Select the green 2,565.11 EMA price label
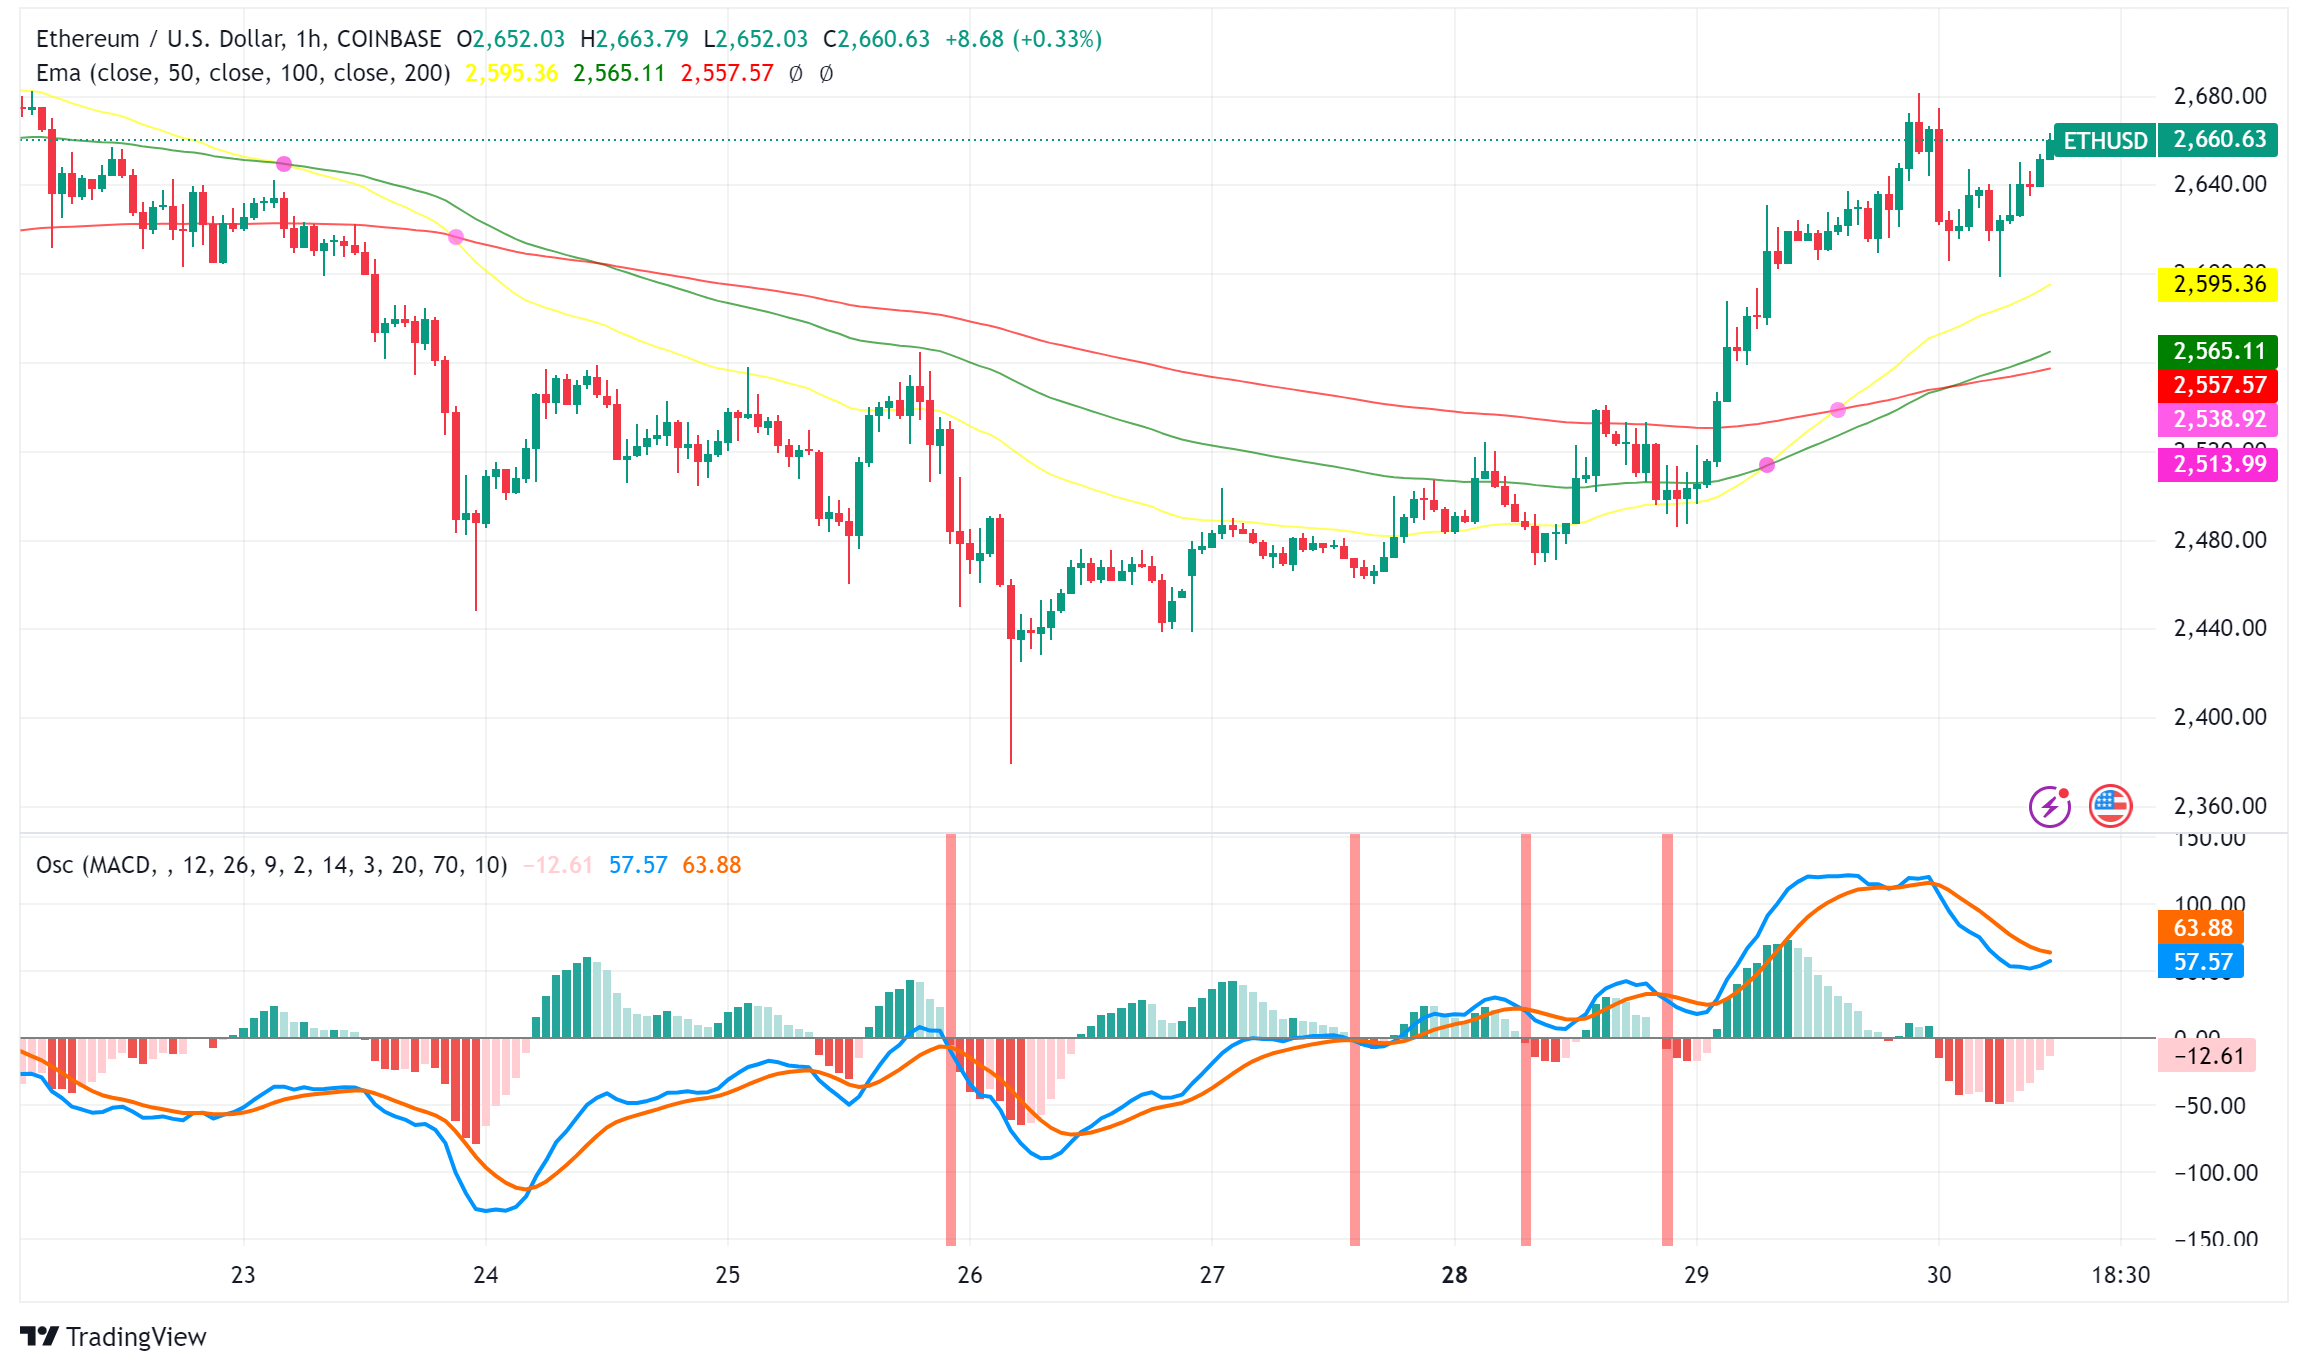The image size is (2308, 1372). click(2218, 351)
